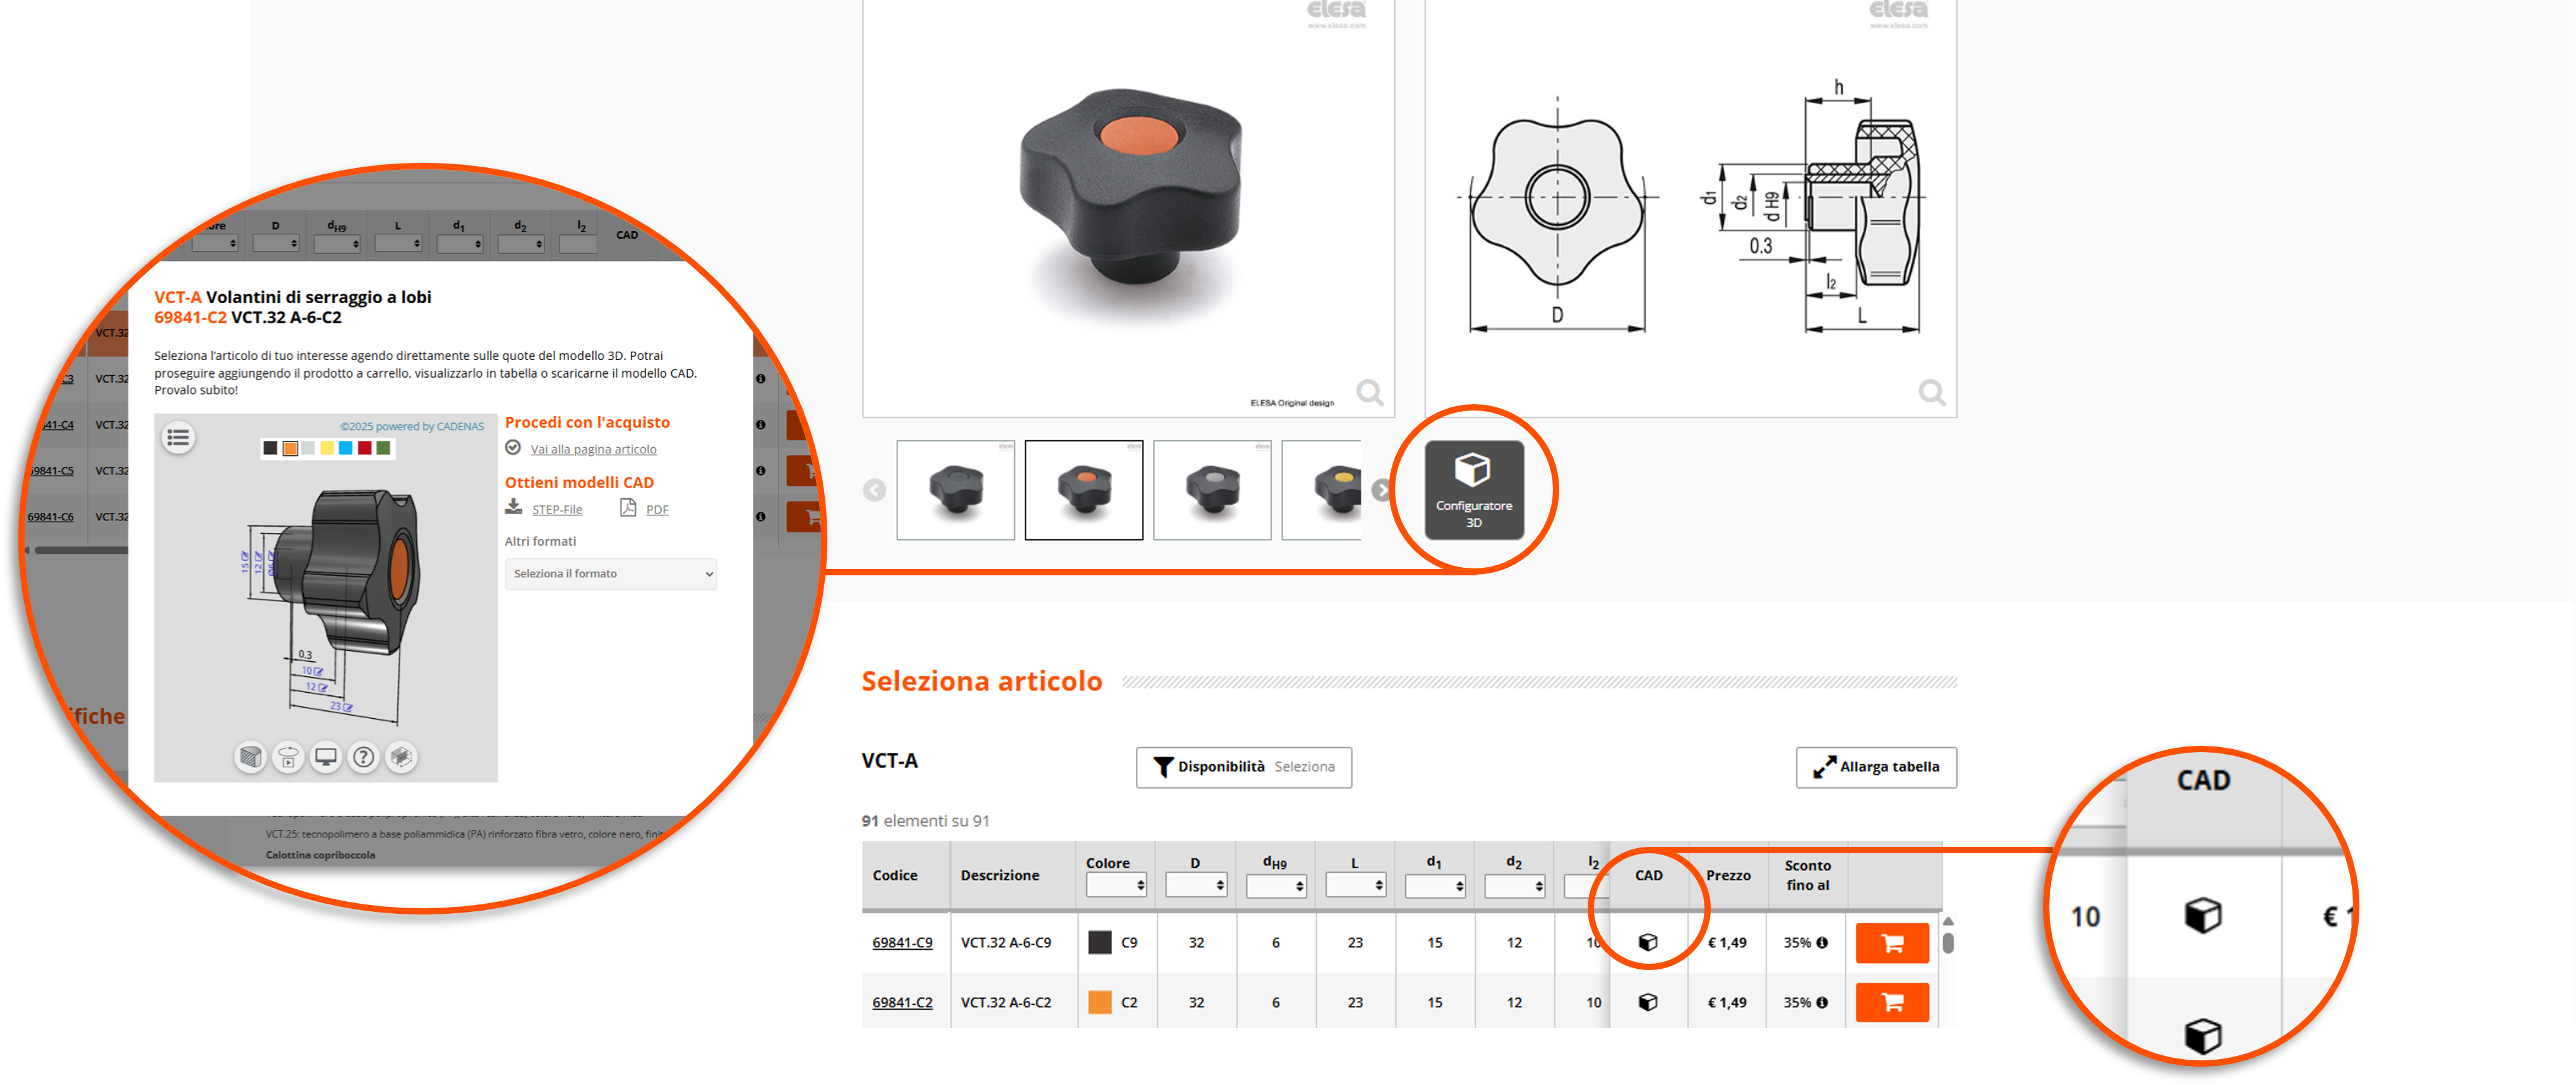2576x1085 pixels.
Task: Open the dH9 column filter dropdown
Action: coord(1276,885)
